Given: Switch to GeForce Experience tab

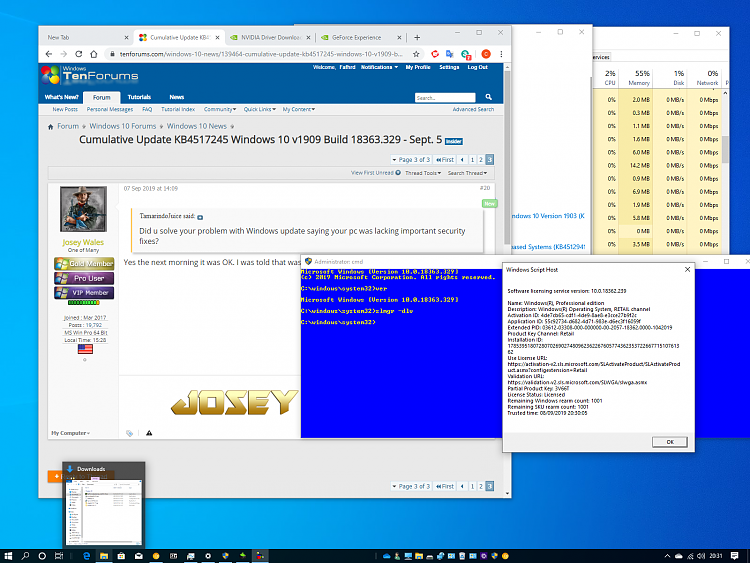Looking at the screenshot, I should pyautogui.click(x=361, y=37).
